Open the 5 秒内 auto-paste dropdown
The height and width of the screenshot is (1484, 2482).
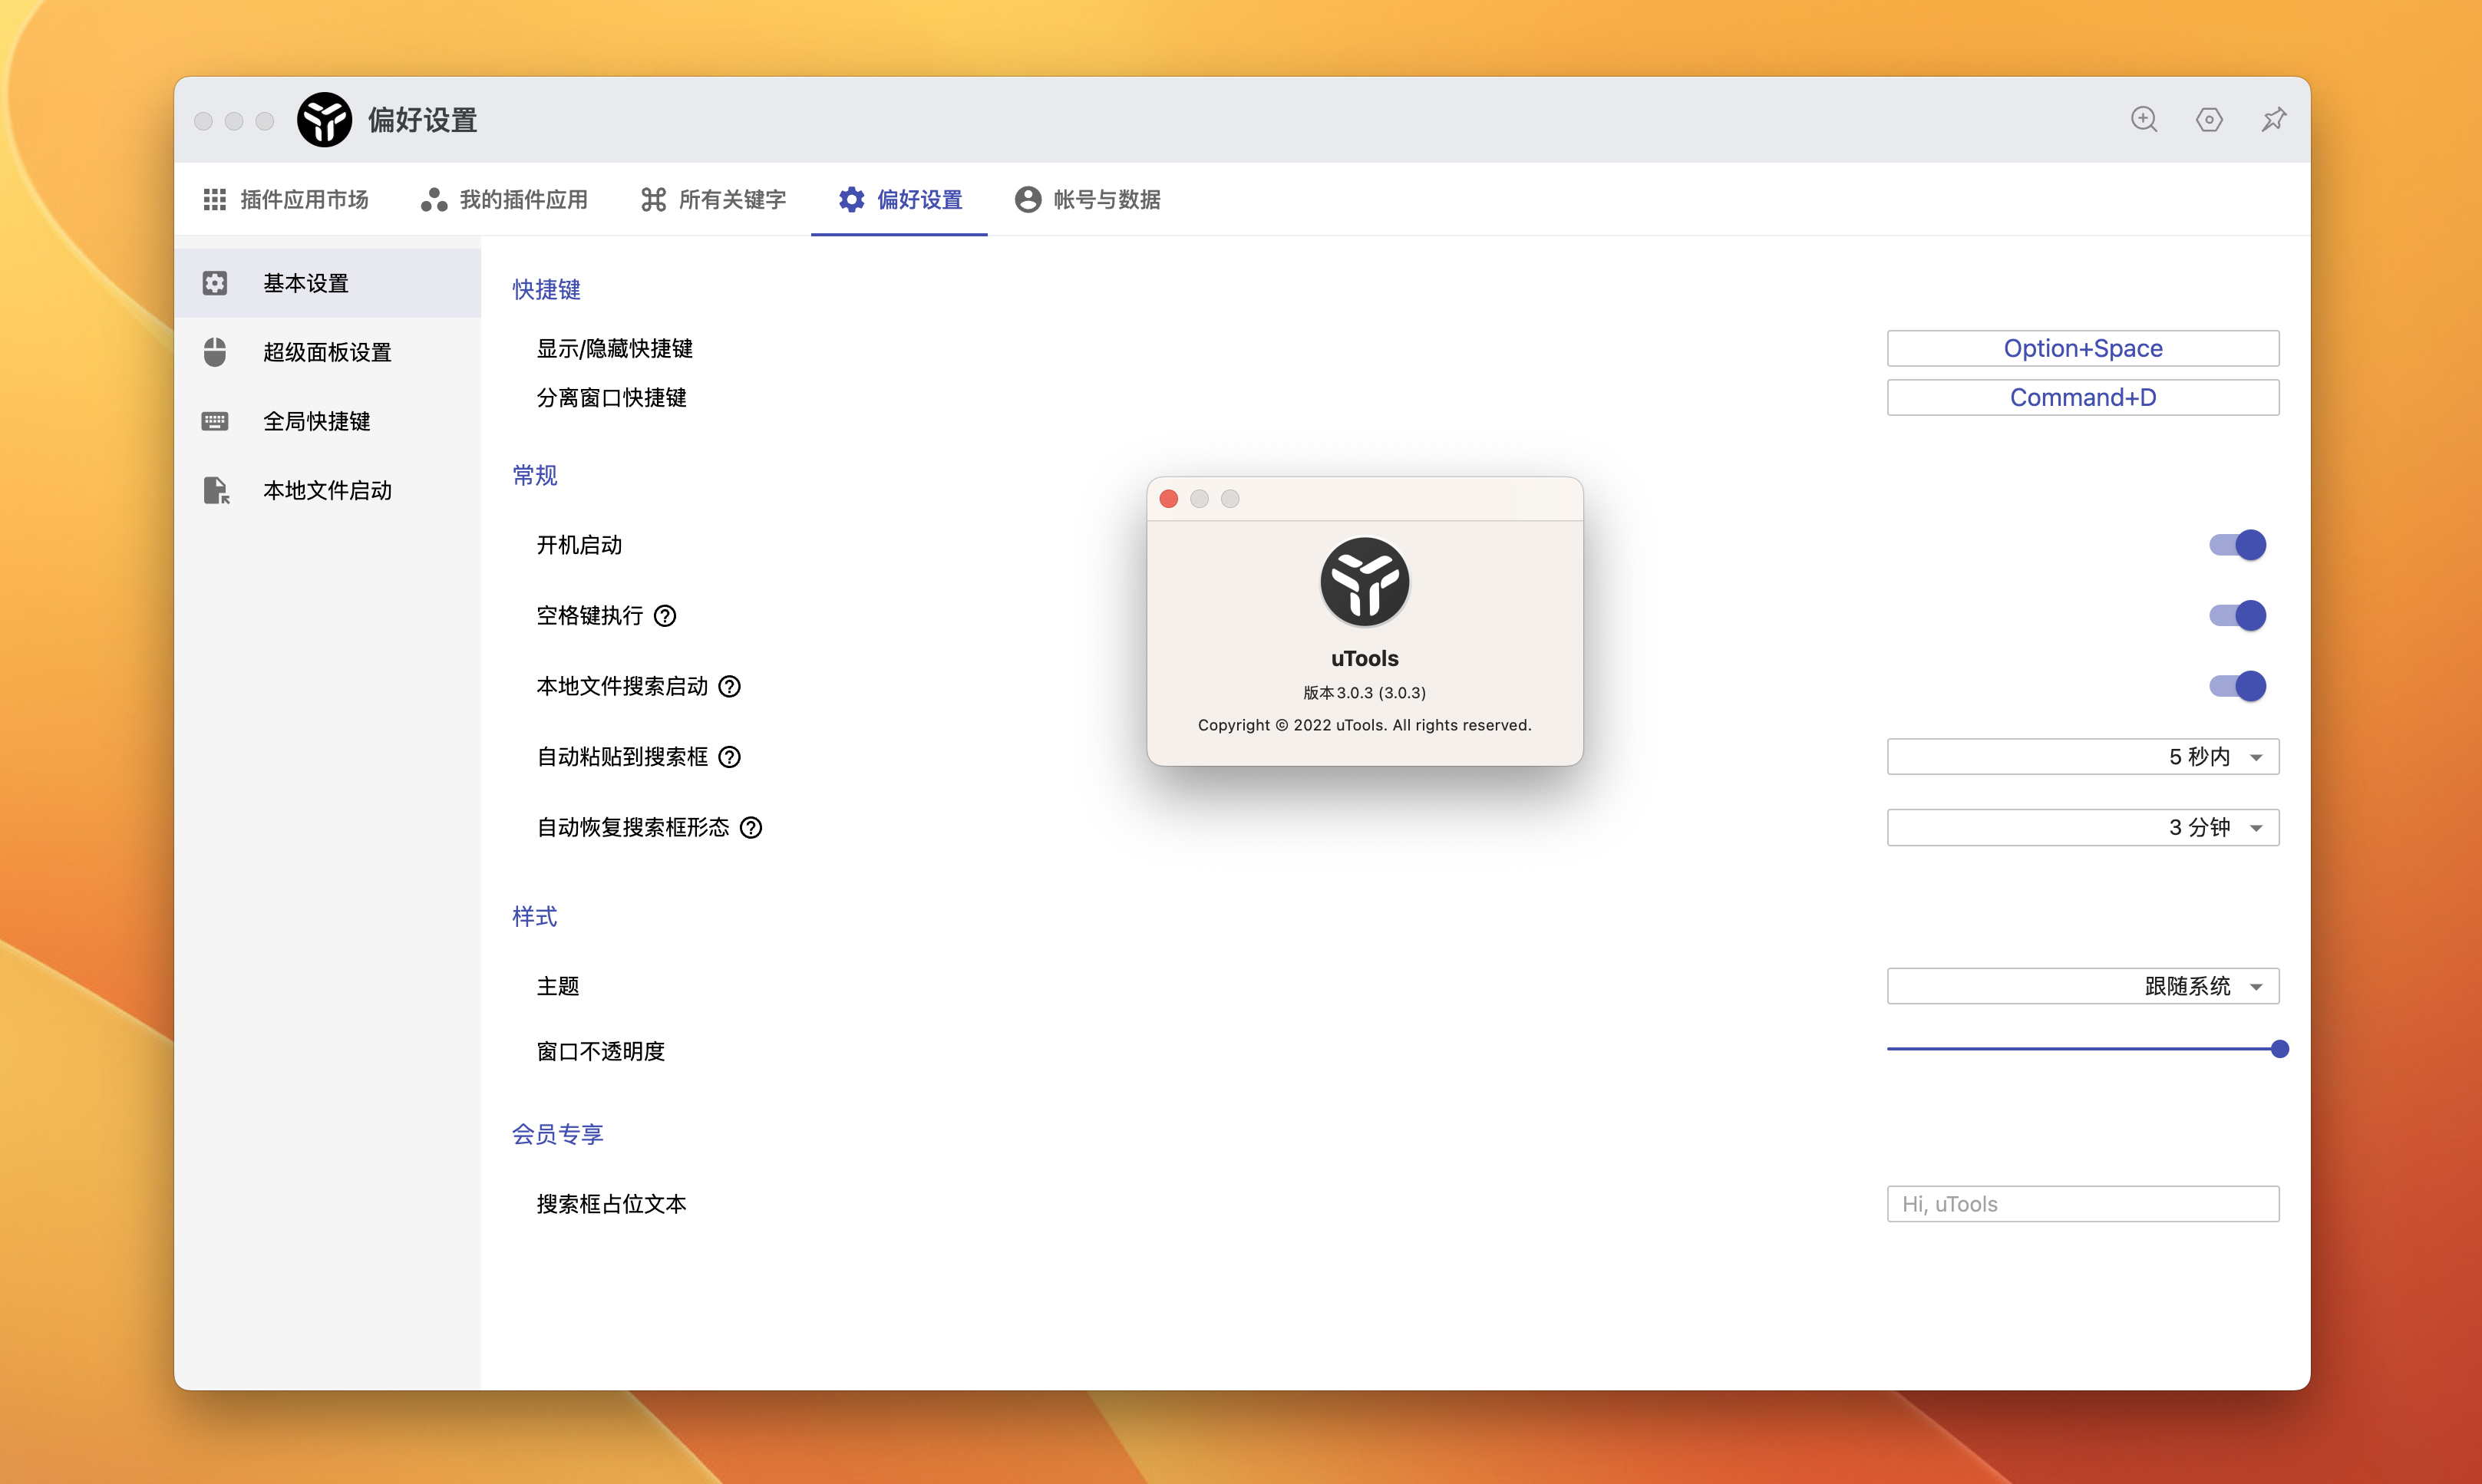point(2082,757)
